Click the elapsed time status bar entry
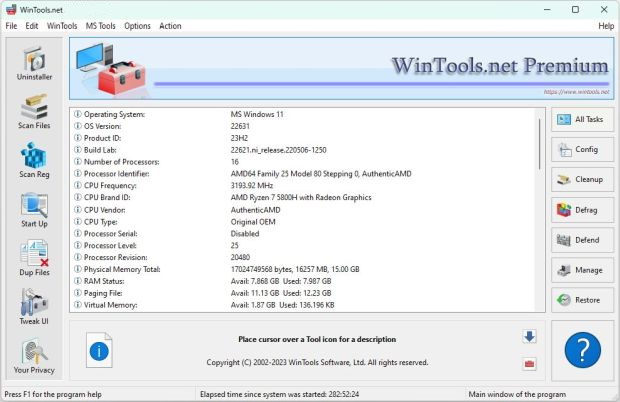 [x=279, y=394]
